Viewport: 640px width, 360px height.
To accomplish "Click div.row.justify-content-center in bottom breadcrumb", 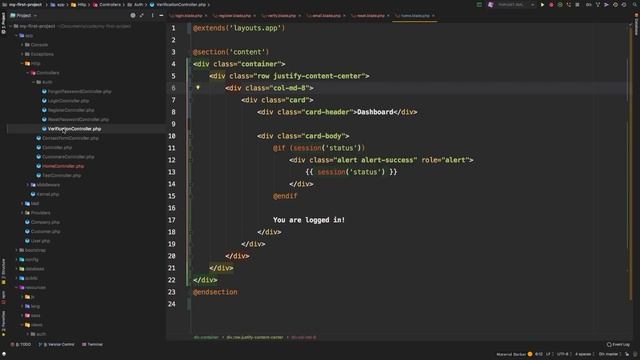I will (255, 338).
